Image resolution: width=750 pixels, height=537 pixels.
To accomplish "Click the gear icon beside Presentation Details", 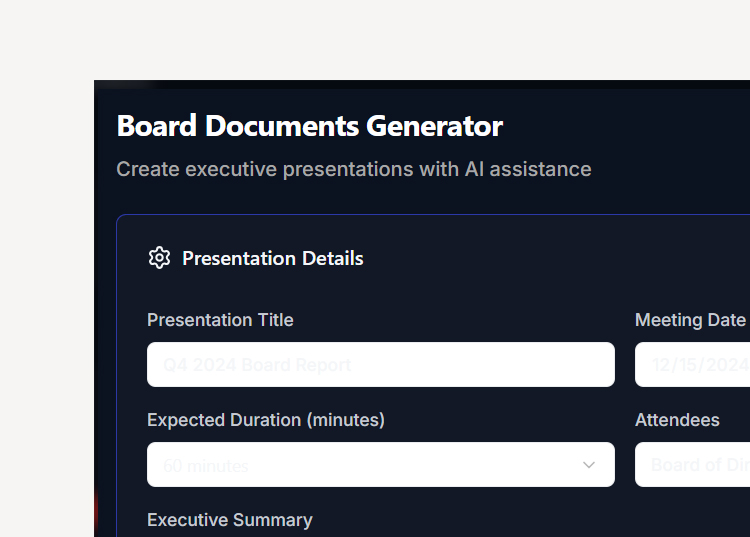I will pos(159,258).
